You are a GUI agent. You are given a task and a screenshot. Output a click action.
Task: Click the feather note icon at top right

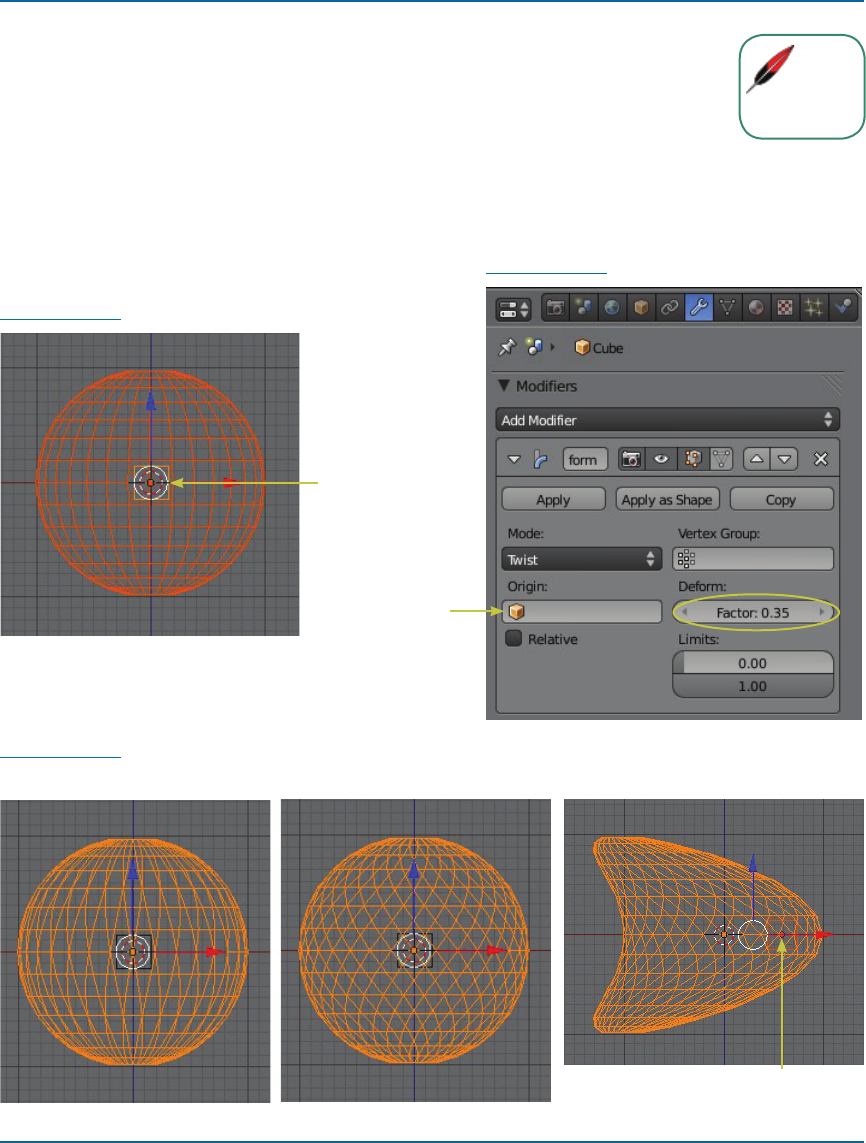[769, 70]
